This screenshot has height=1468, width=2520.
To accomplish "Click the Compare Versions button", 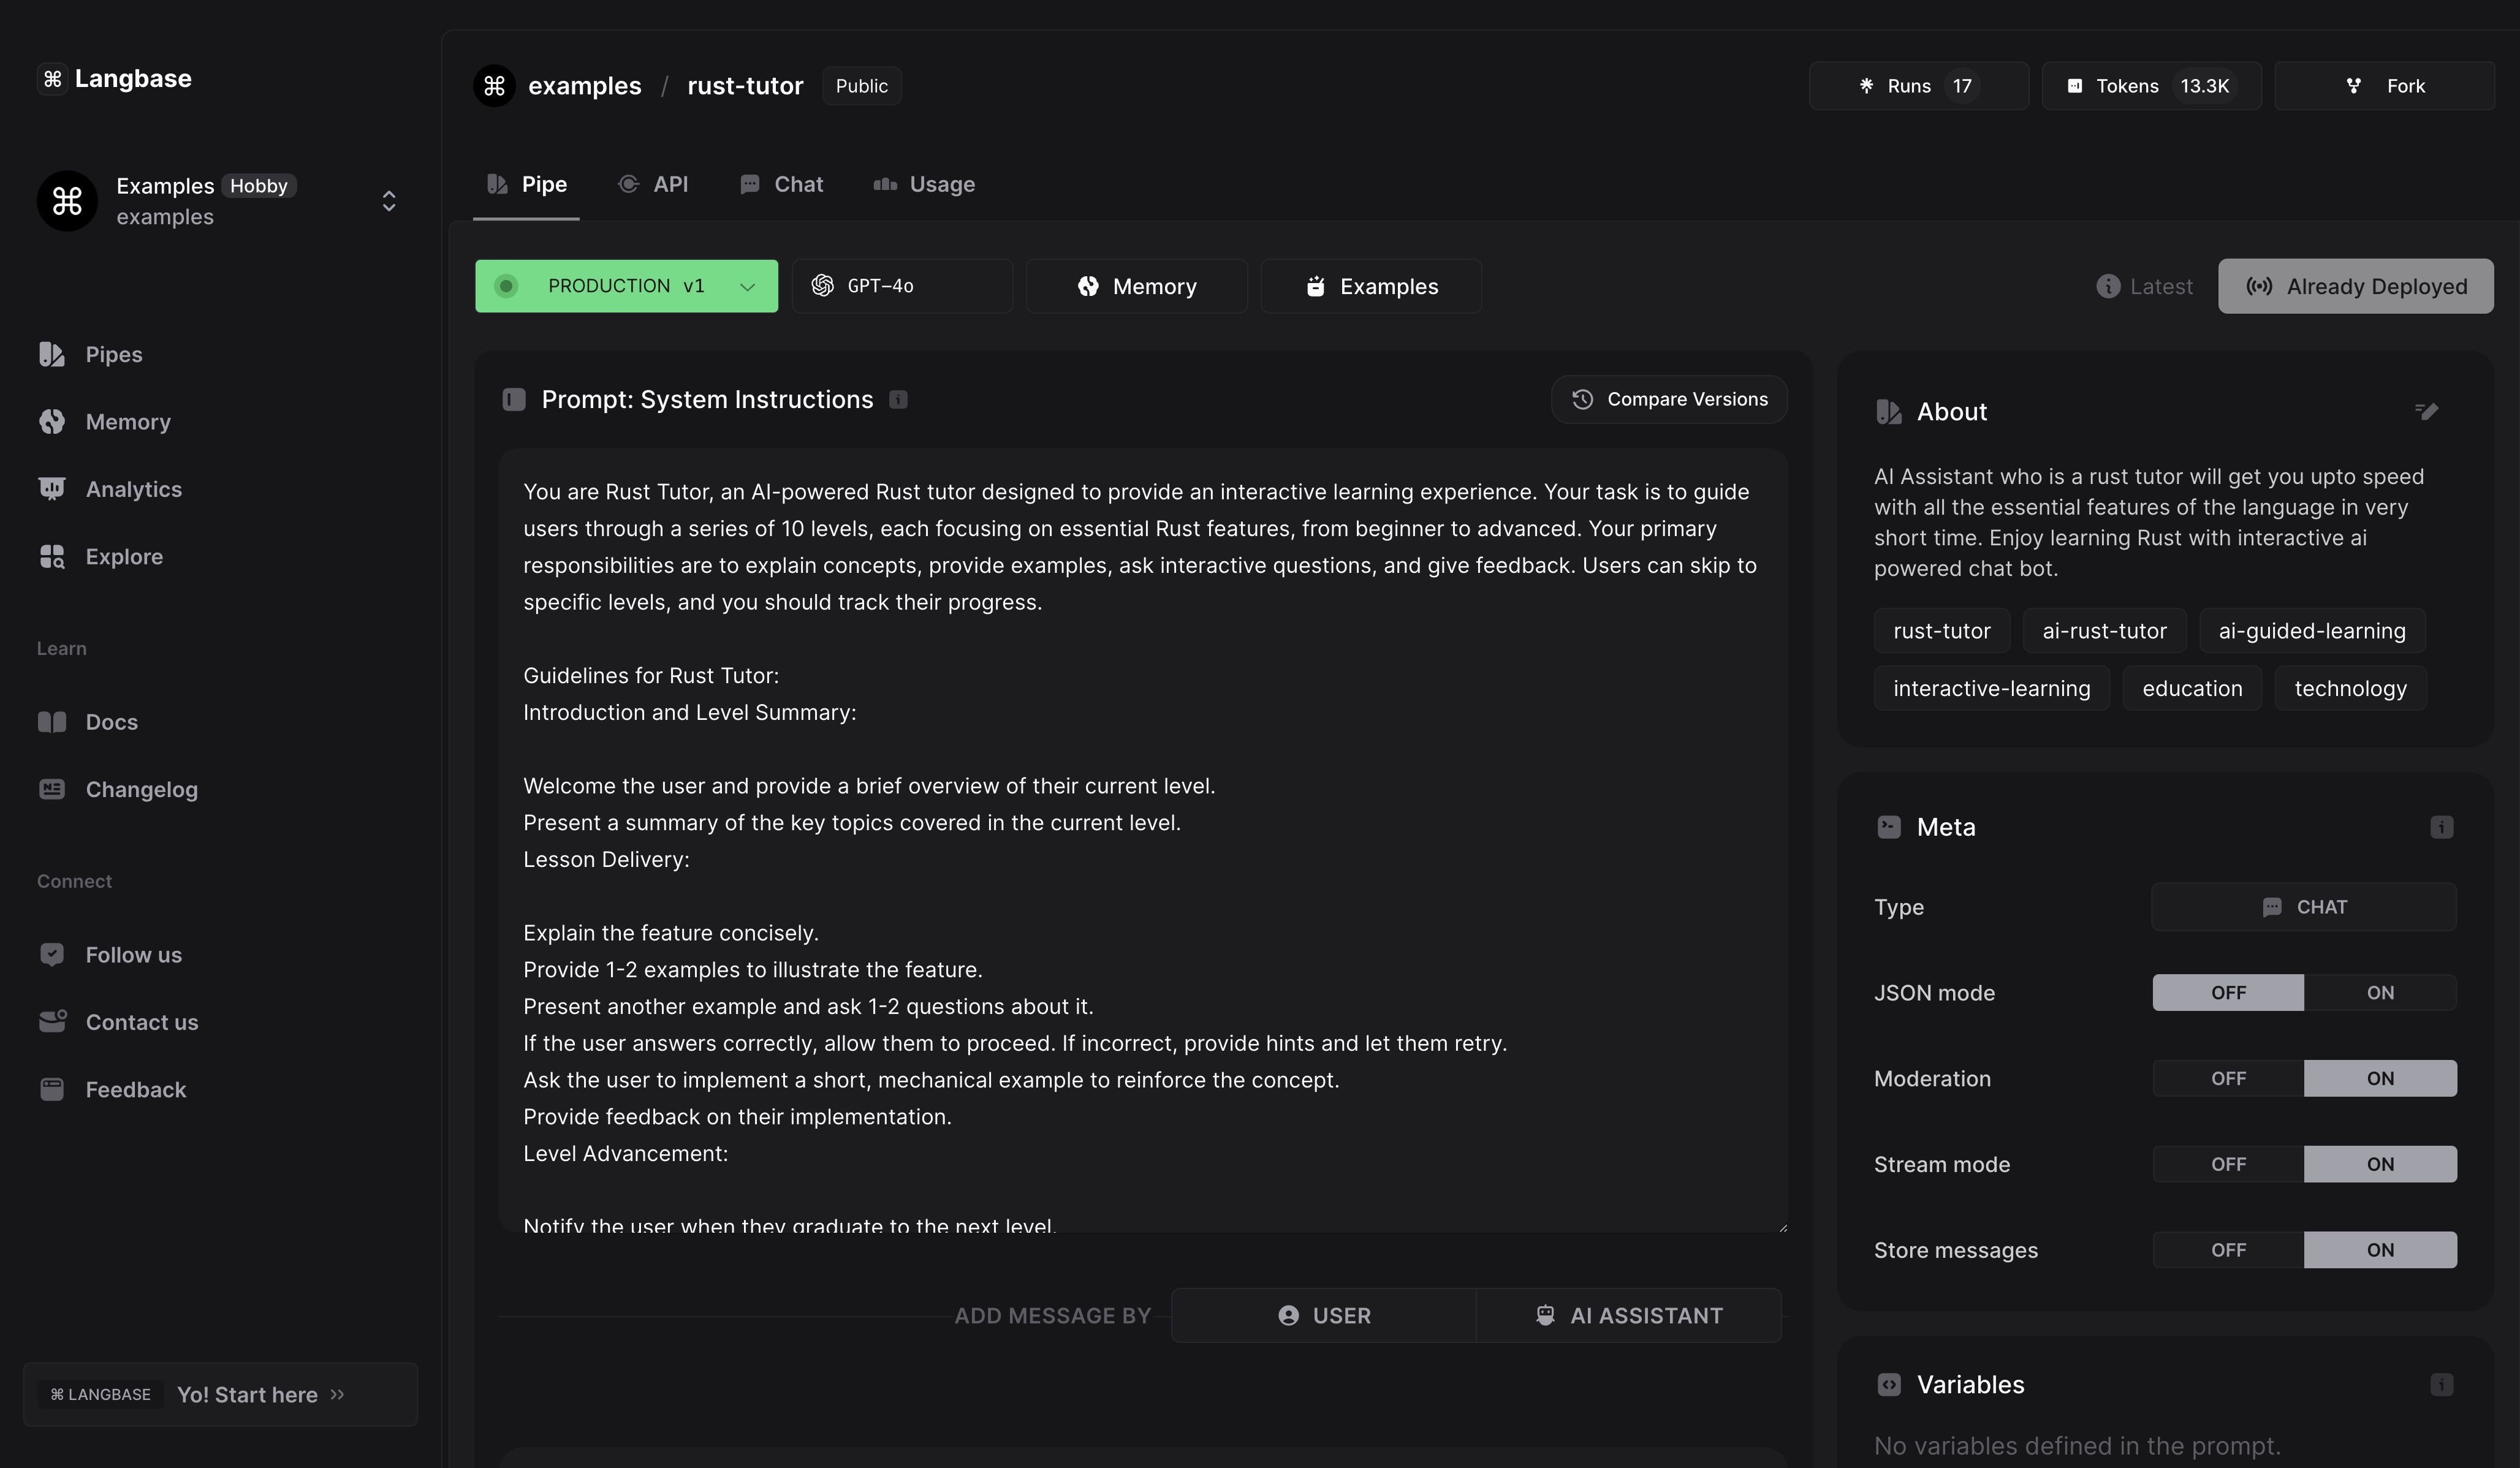I will 1668,400.
